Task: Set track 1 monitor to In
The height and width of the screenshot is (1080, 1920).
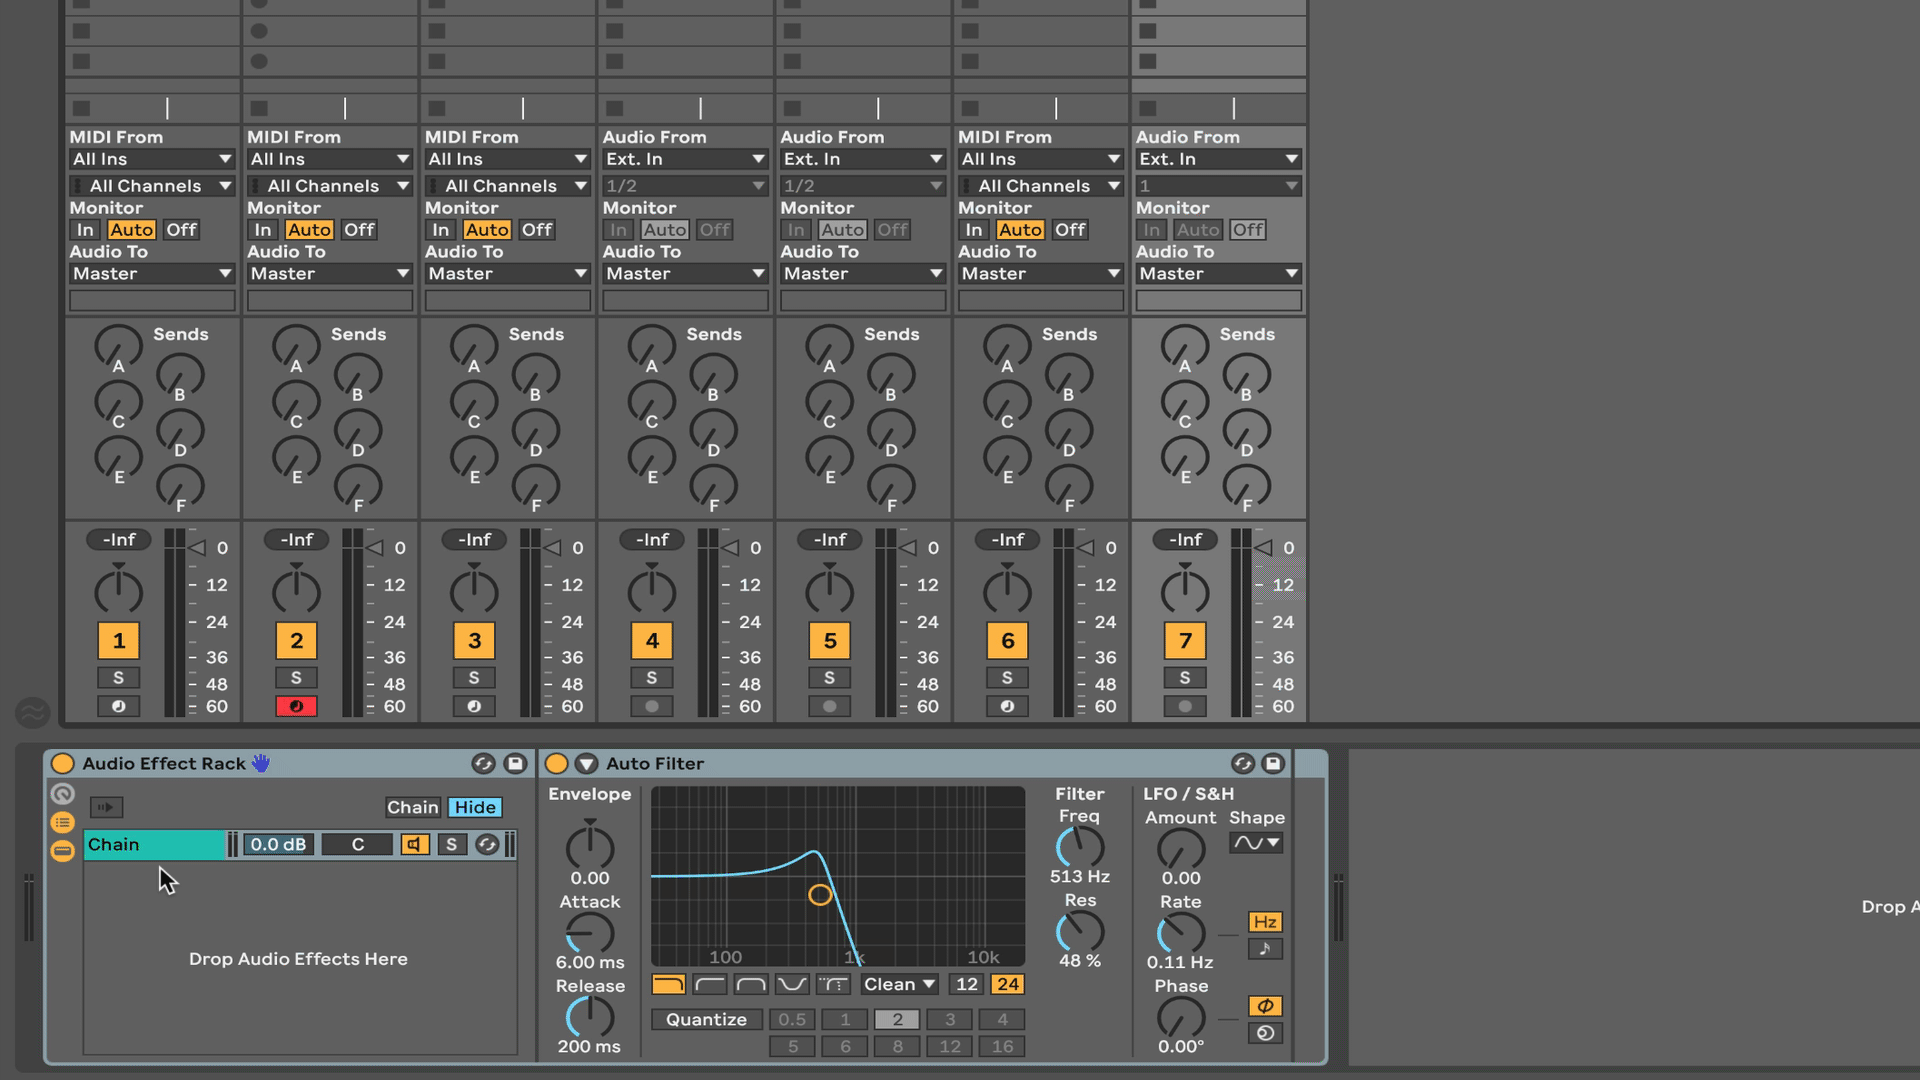Action: [85, 230]
